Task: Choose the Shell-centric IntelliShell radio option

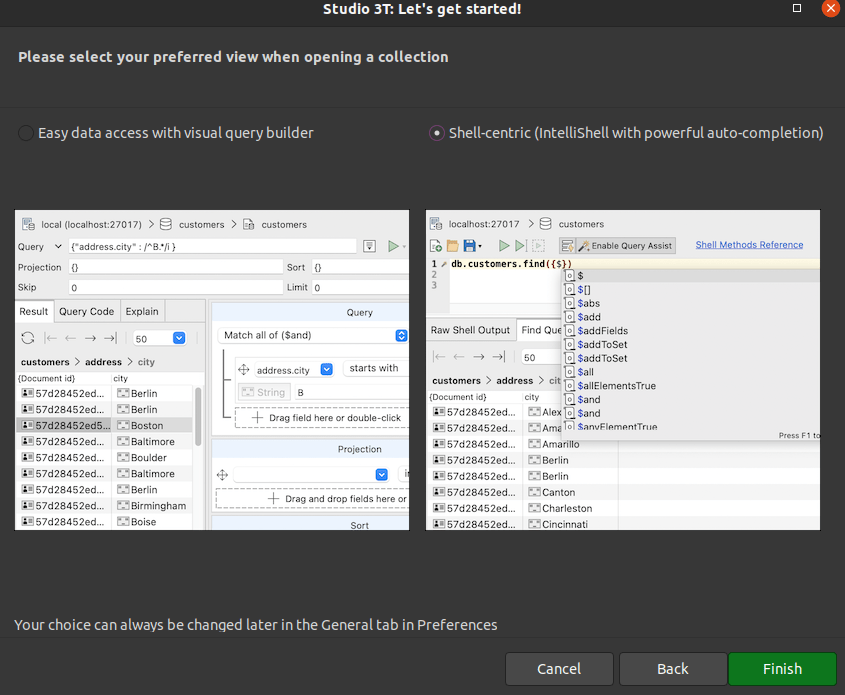Action: (x=626, y=133)
